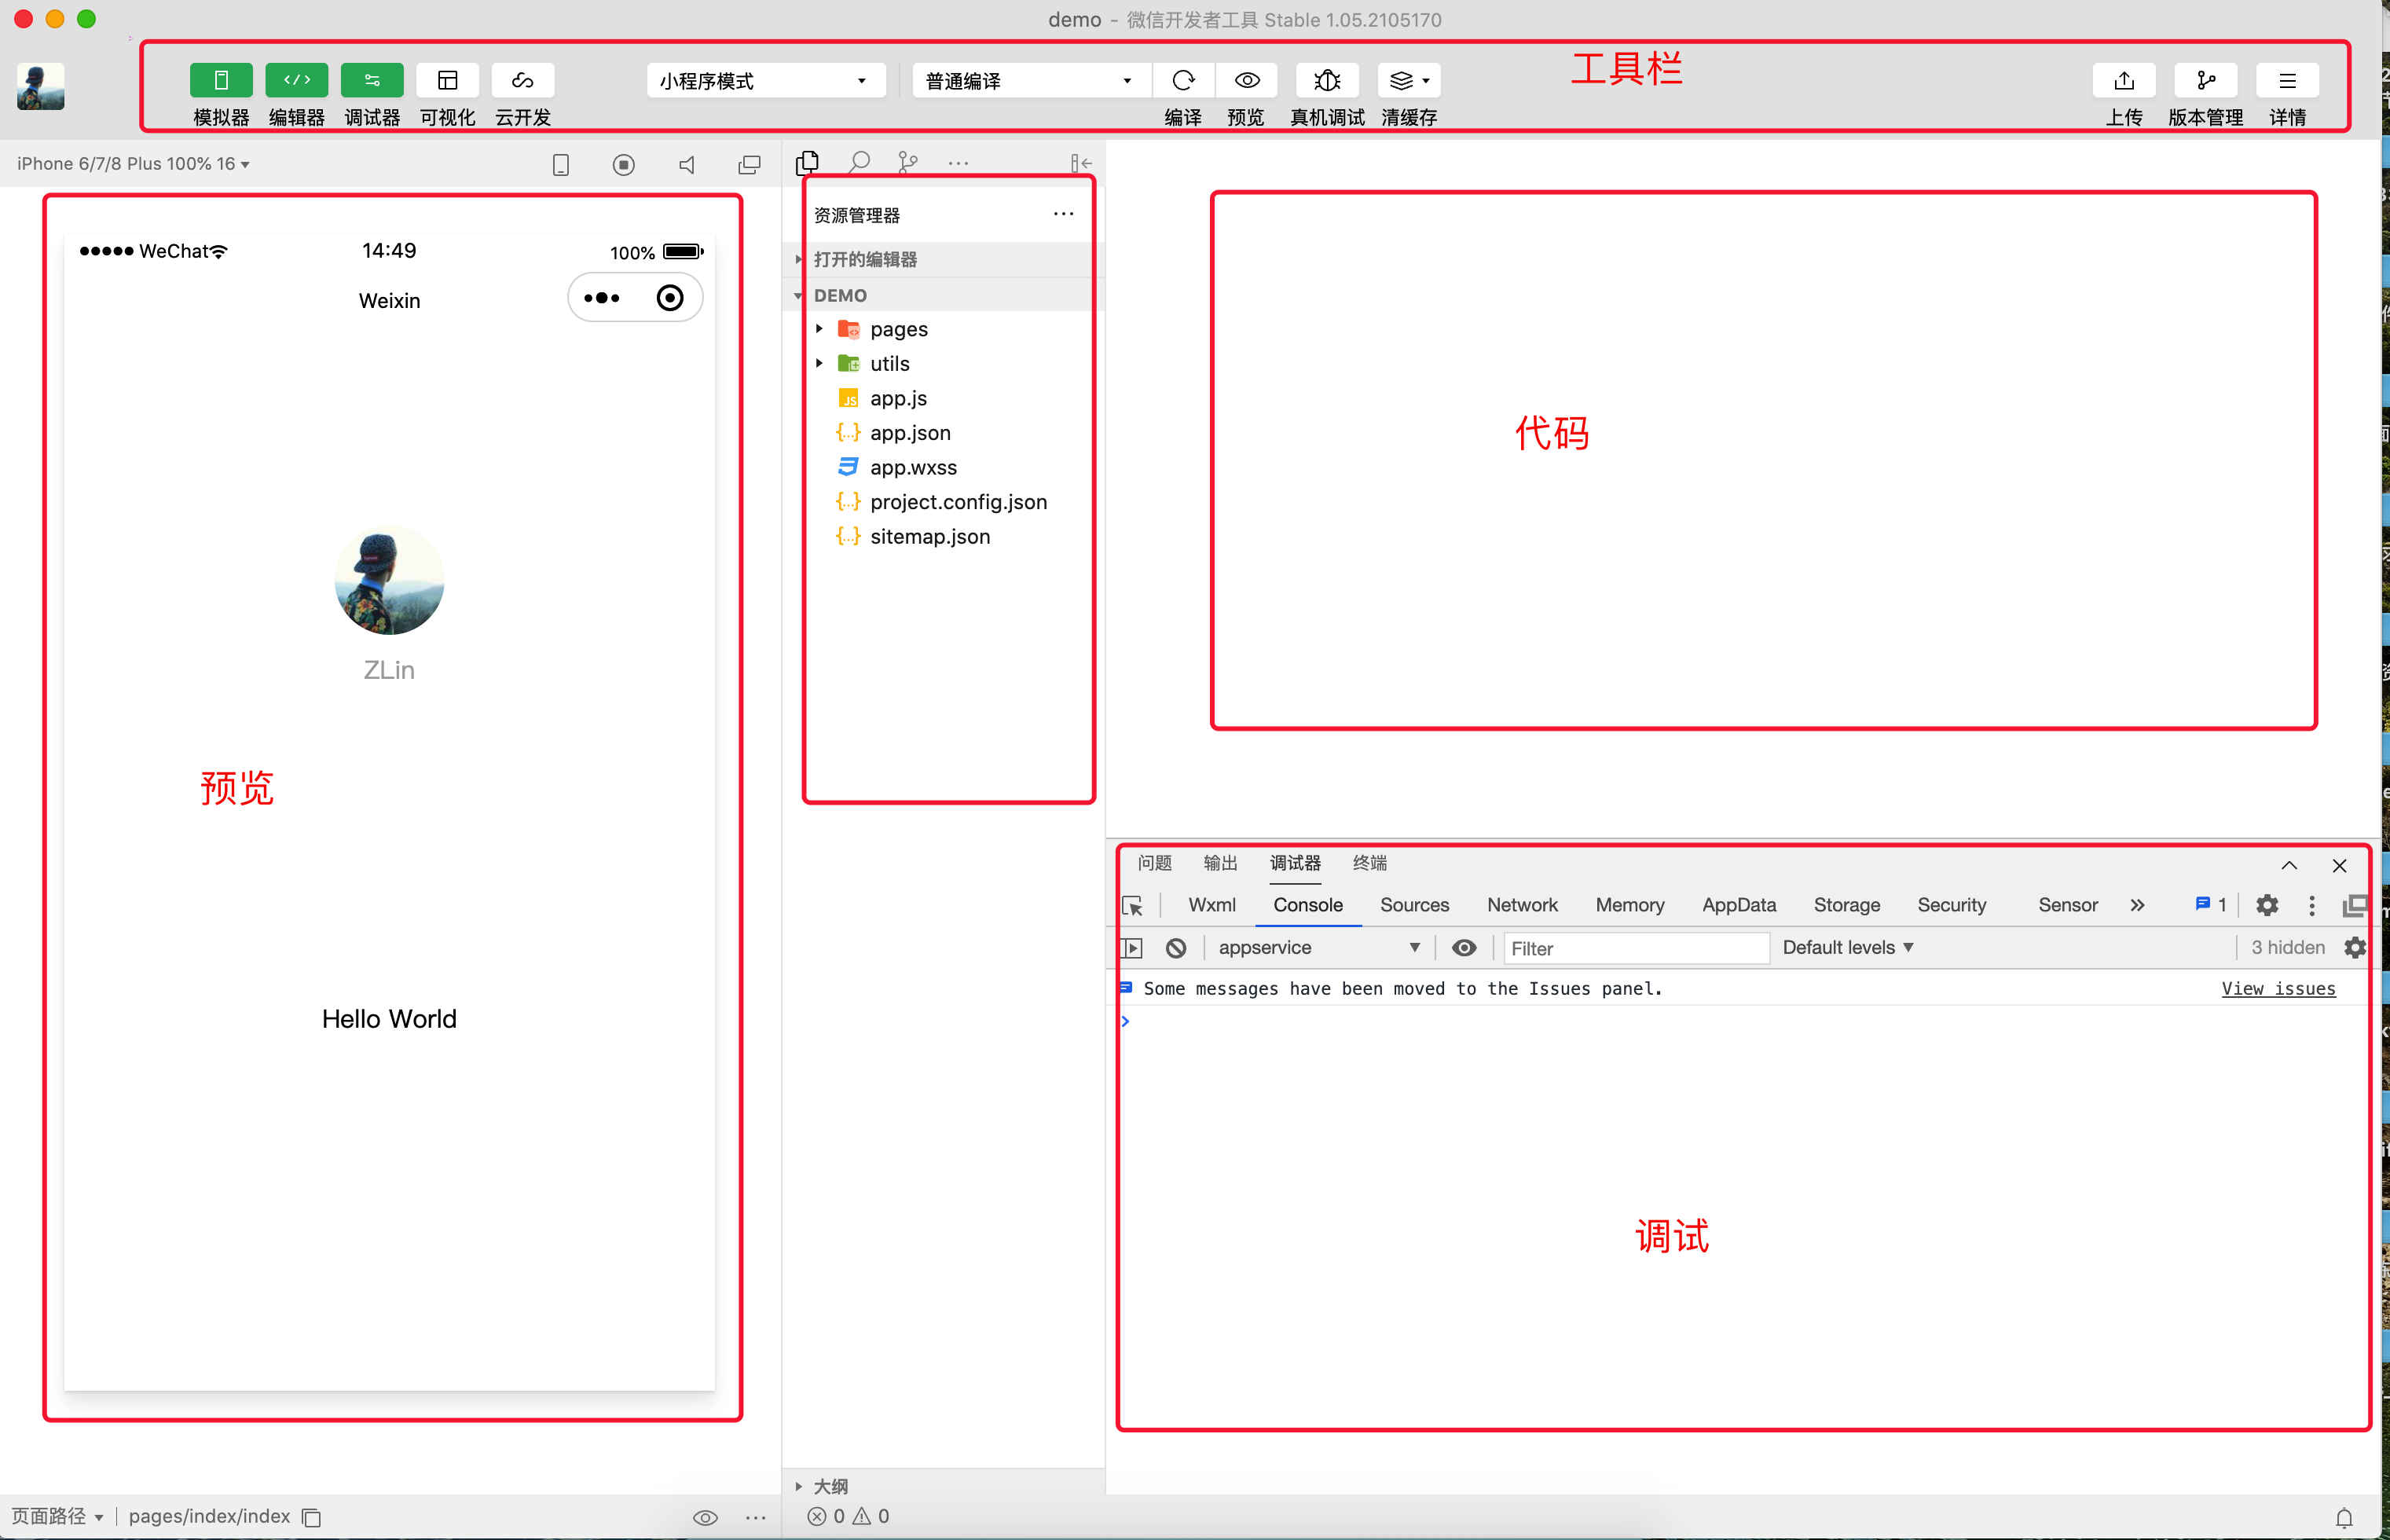The width and height of the screenshot is (2390, 1540).
Task: Click the Upload (上传) icon
Action: pyautogui.click(x=2124, y=80)
